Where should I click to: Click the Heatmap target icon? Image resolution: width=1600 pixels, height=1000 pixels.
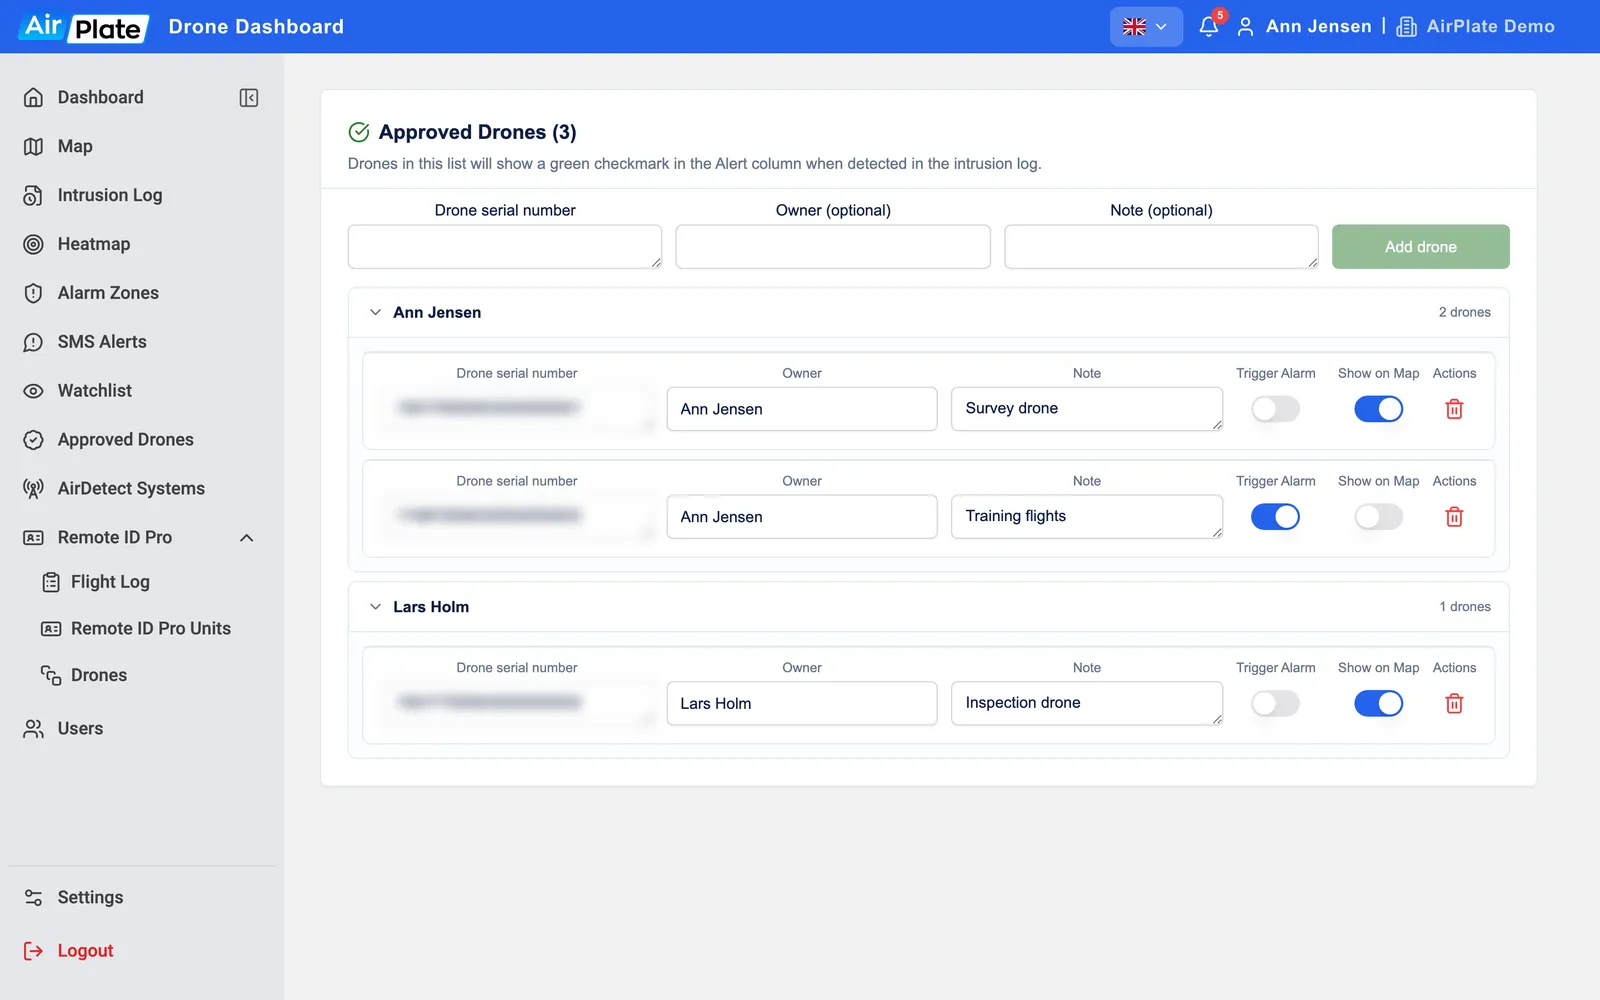[x=33, y=244]
